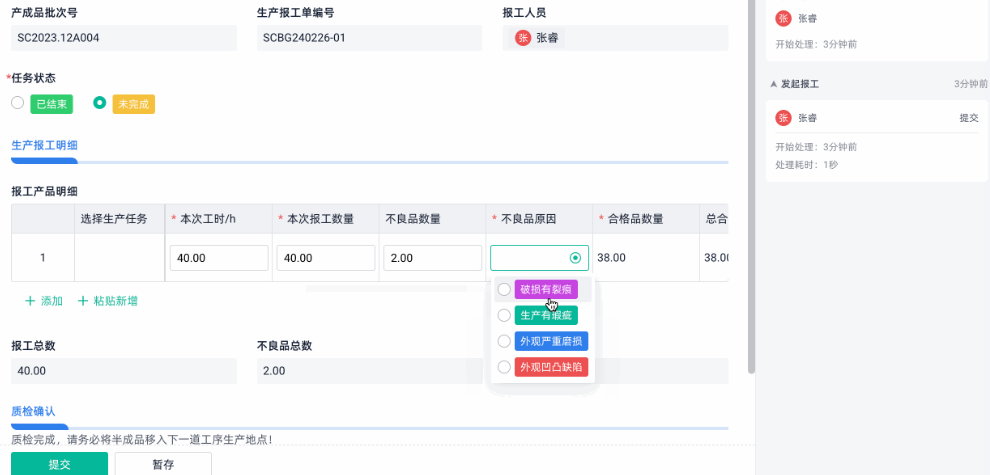Click the 质检完成 reminder note text
Viewport: 990px width, 475px height.
point(142,438)
